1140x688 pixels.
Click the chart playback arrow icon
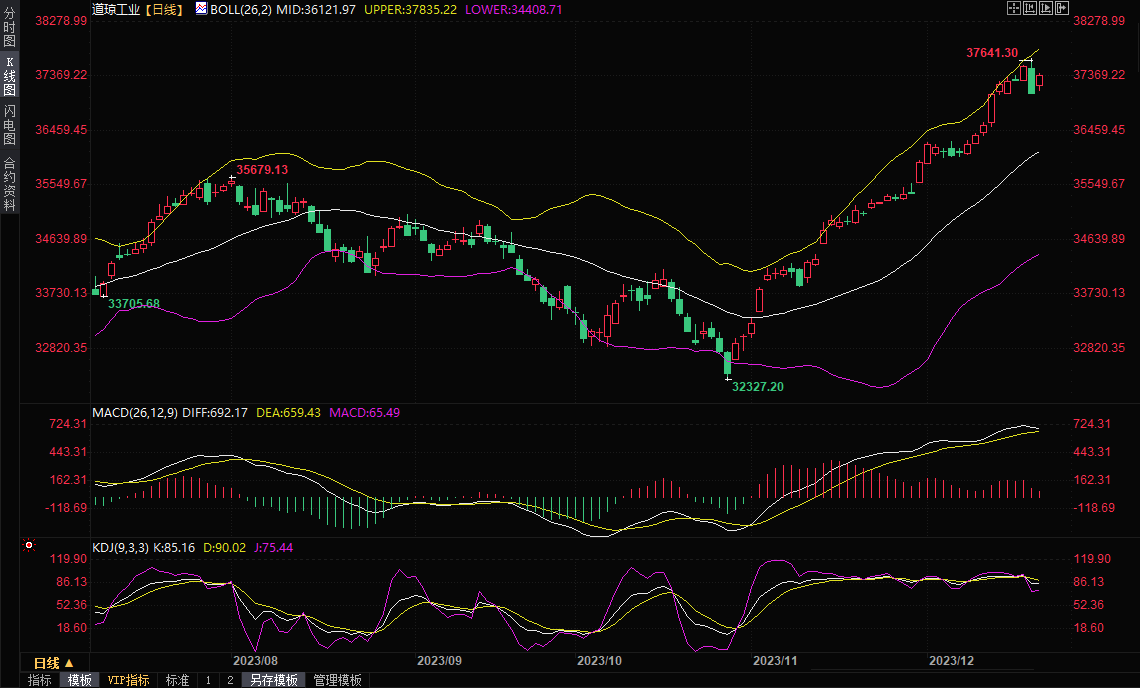pyautogui.click(x=1046, y=8)
